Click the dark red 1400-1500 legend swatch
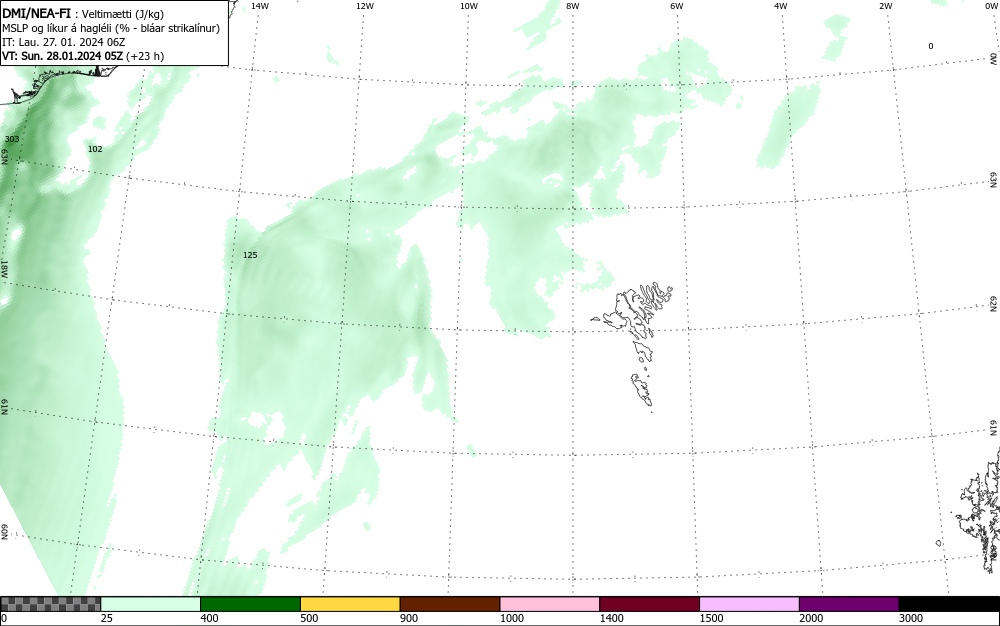Viewport: 1000px width, 626px height. tap(649, 604)
